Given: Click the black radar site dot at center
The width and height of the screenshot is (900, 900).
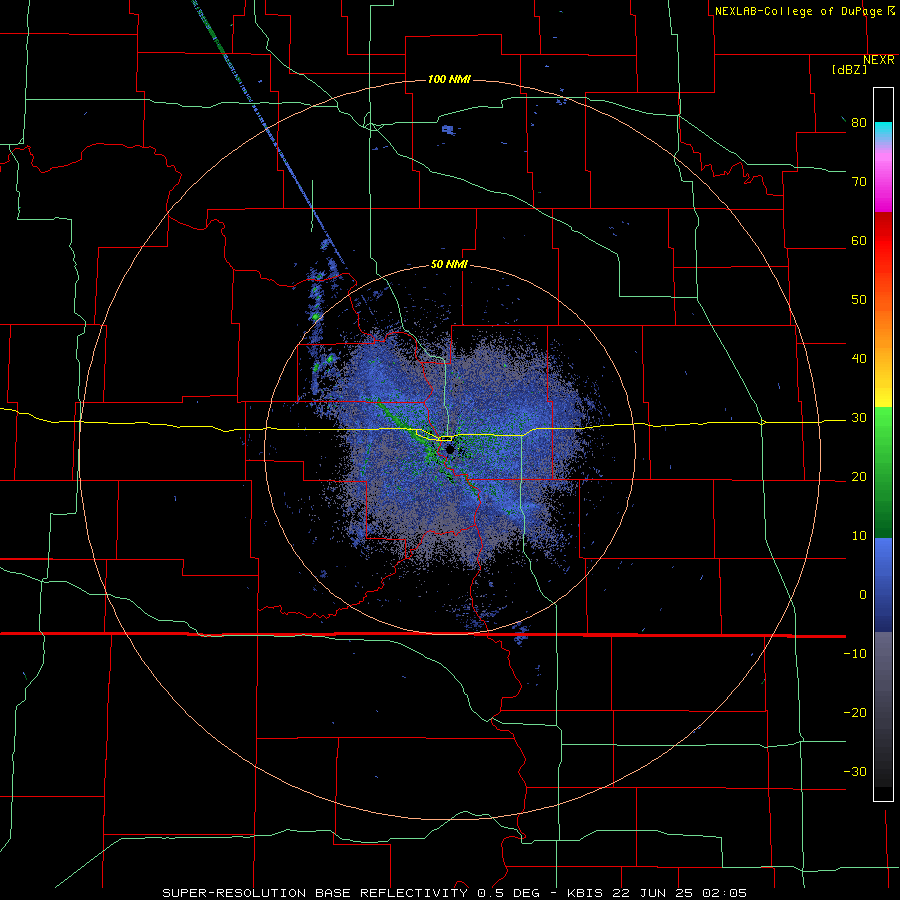Looking at the screenshot, I should tap(450, 449).
